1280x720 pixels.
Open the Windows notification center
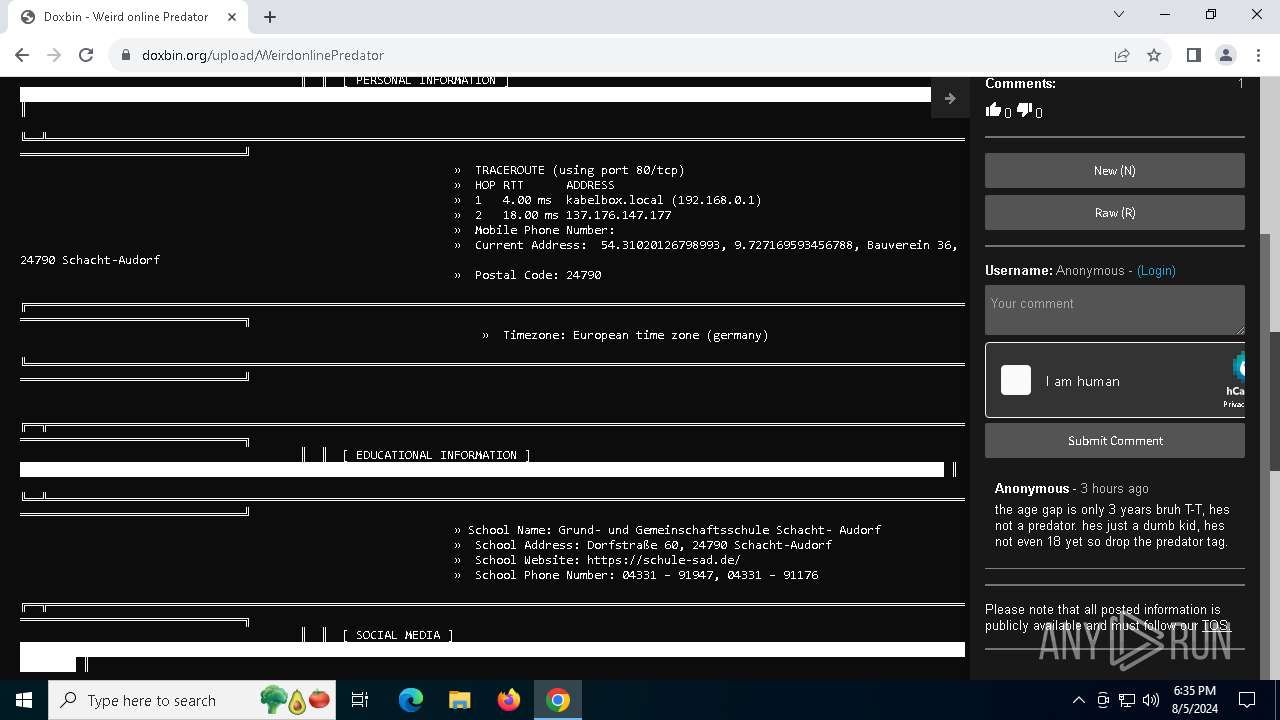1248,700
